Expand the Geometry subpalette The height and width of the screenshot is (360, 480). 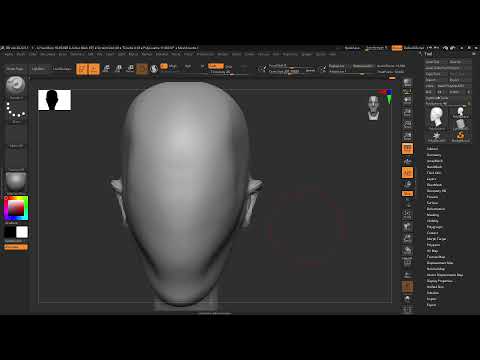click(x=434, y=155)
